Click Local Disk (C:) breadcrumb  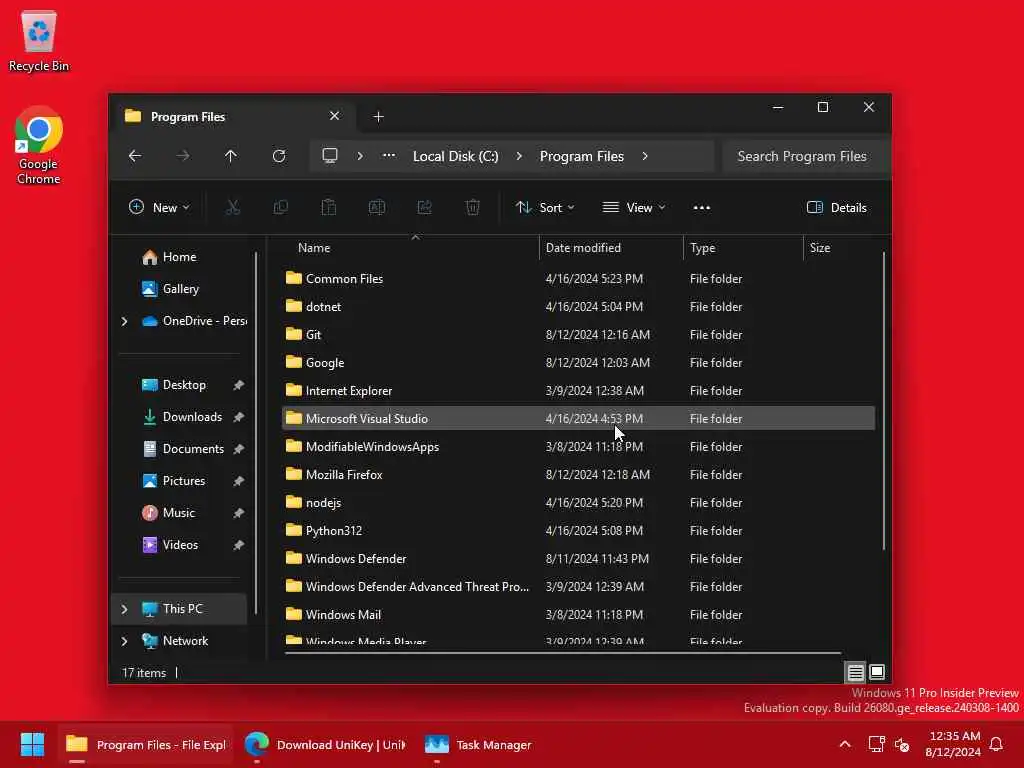coord(455,156)
